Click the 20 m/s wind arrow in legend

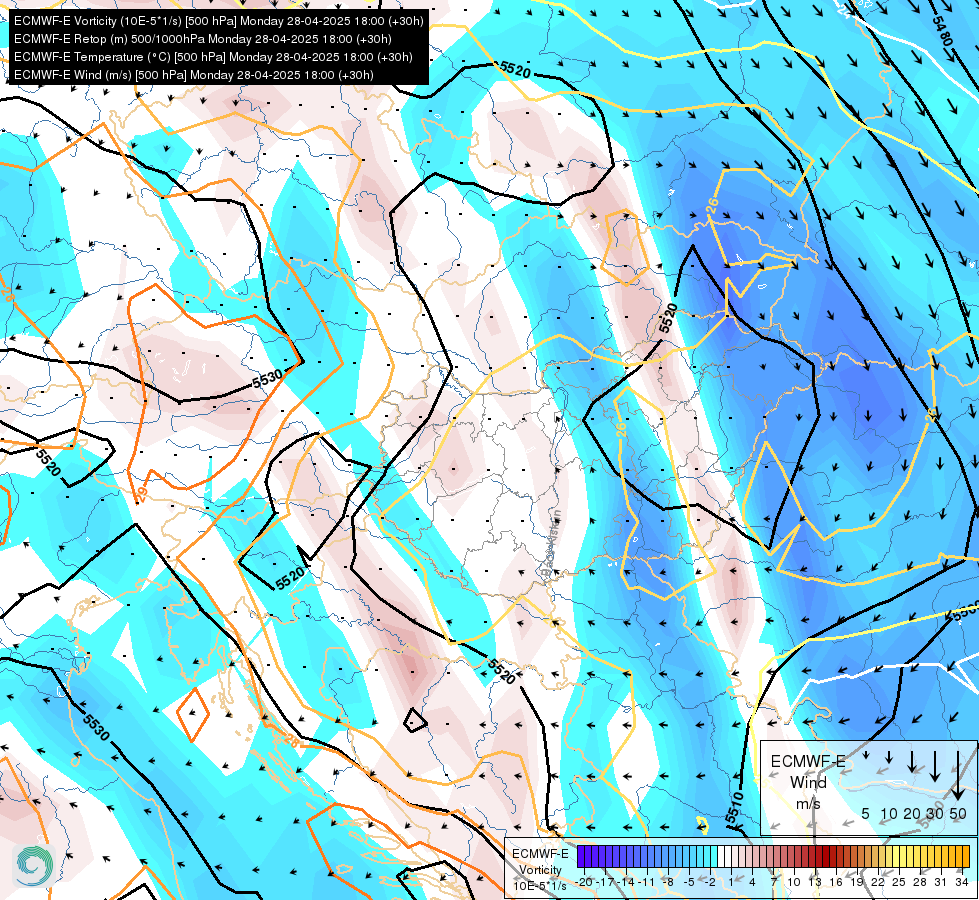coord(912,761)
